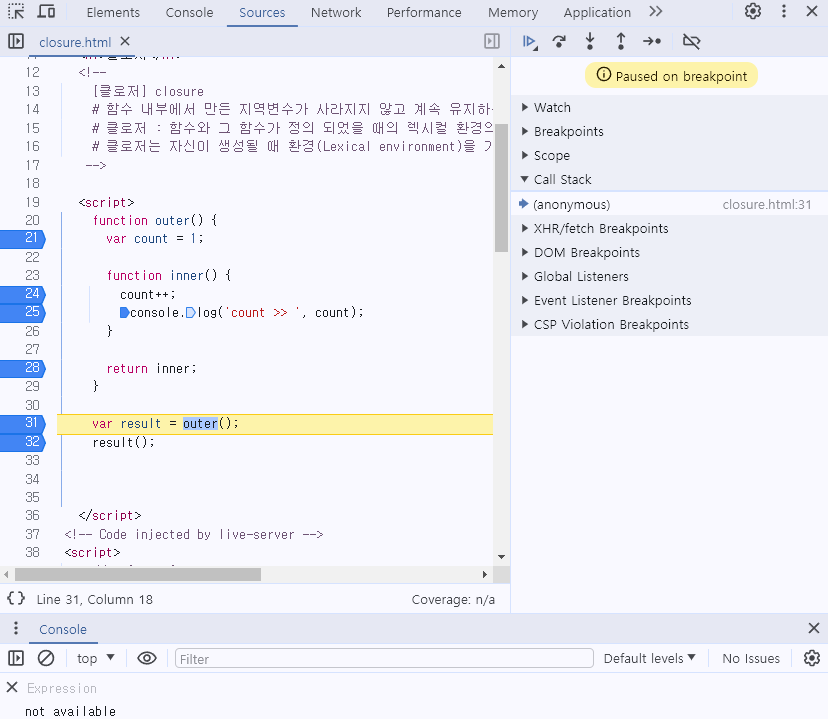Open closure.html:31 source link
The image size is (828, 719).
767,205
